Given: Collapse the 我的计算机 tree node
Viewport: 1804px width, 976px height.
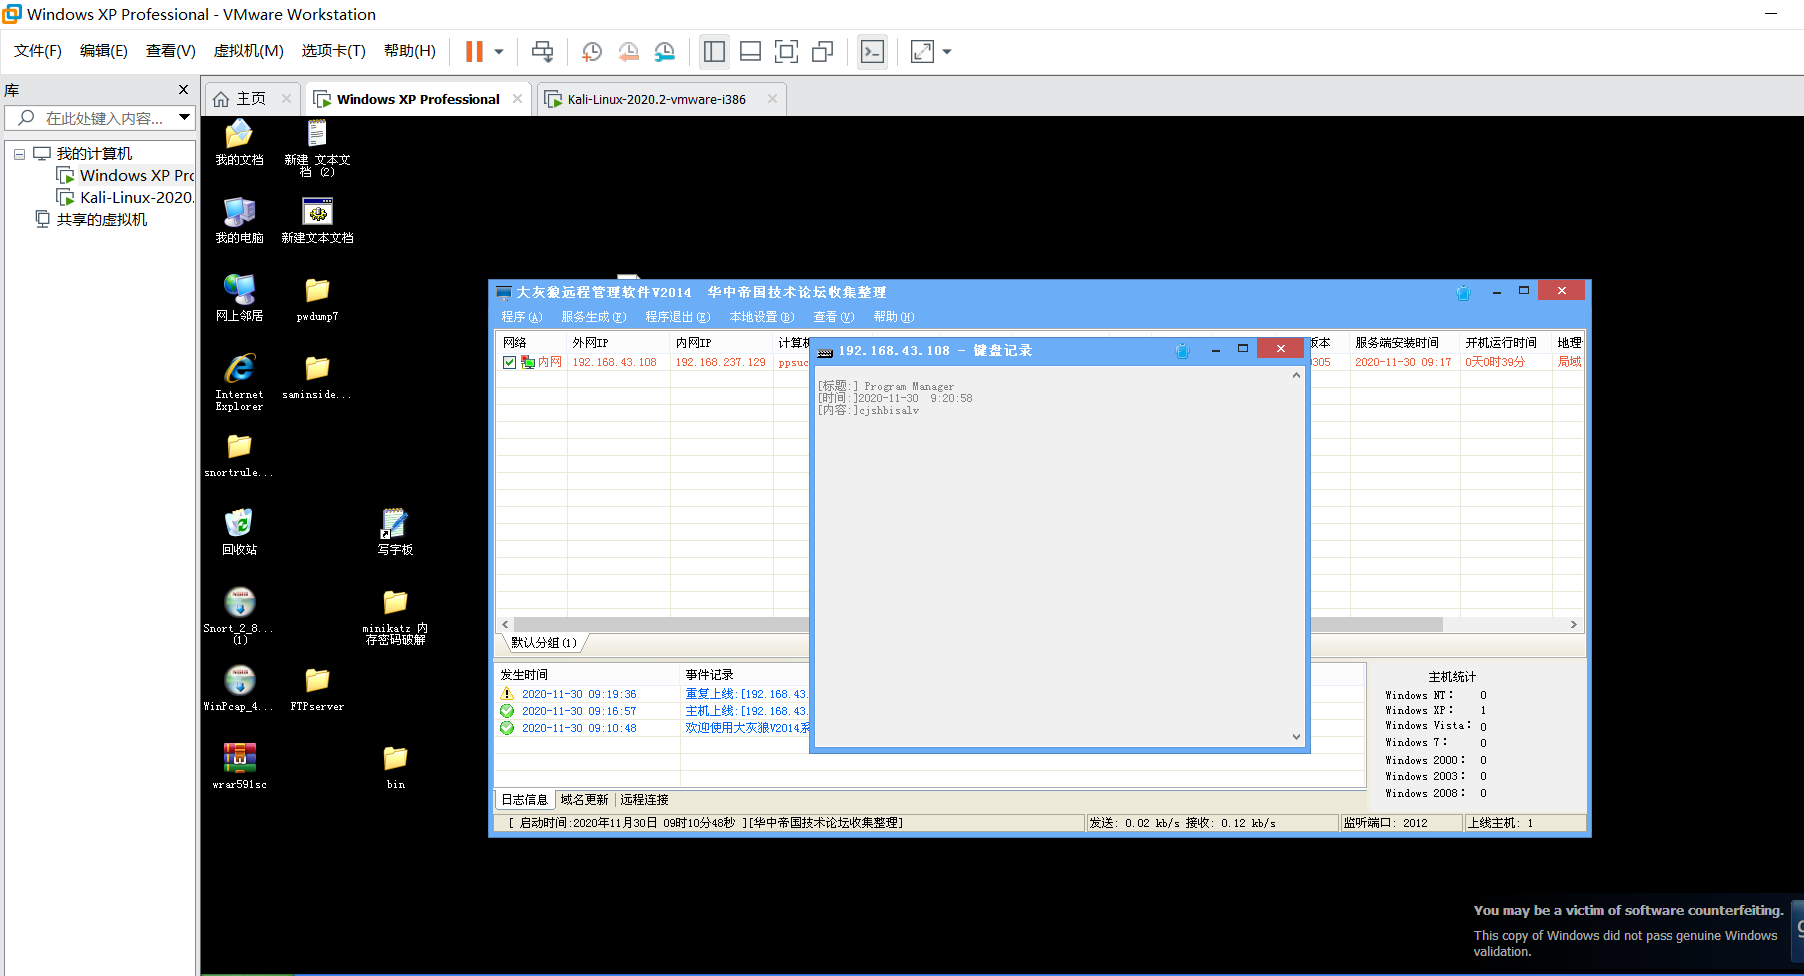Looking at the screenshot, I should pos(19,154).
